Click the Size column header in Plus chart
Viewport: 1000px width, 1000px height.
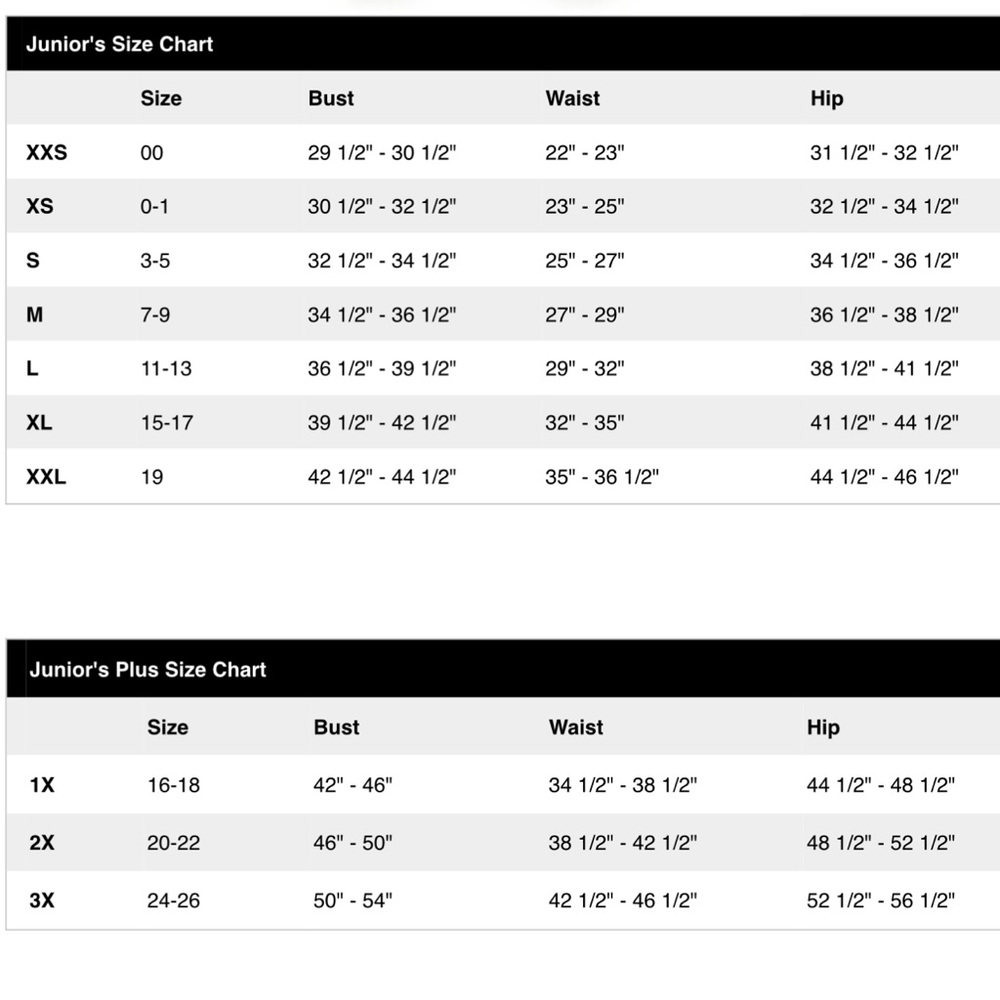coord(168,727)
